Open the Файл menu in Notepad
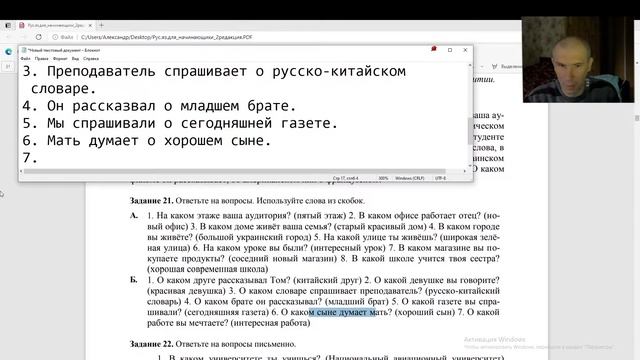 coord(25,59)
